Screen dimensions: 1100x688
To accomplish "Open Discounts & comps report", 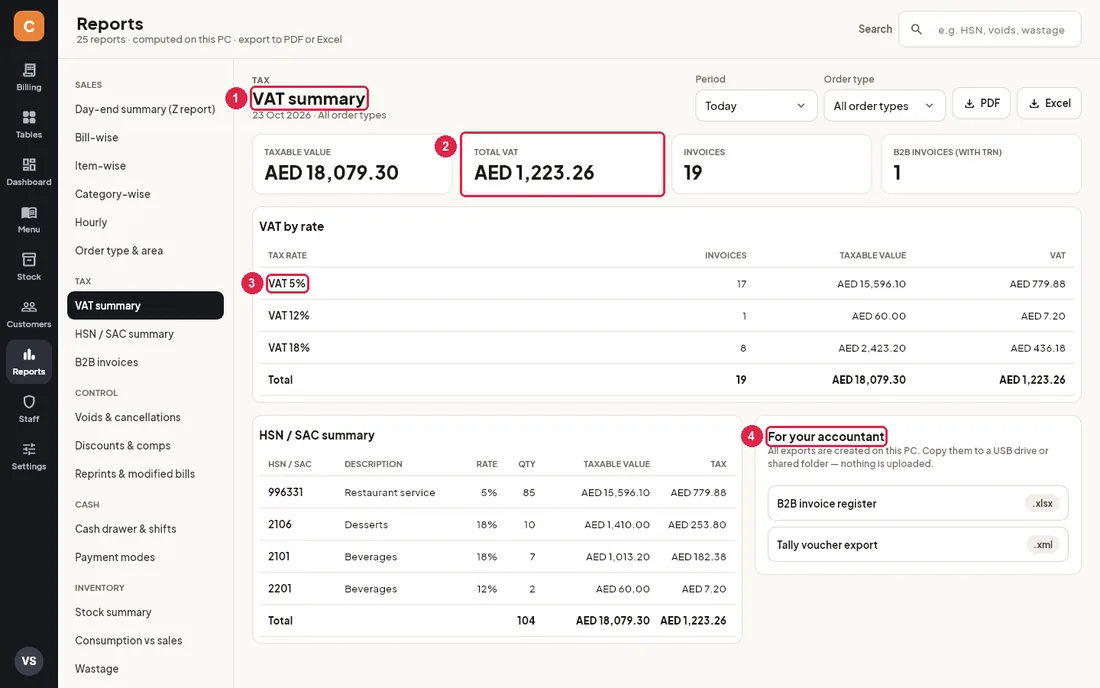I will coord(145,445).
